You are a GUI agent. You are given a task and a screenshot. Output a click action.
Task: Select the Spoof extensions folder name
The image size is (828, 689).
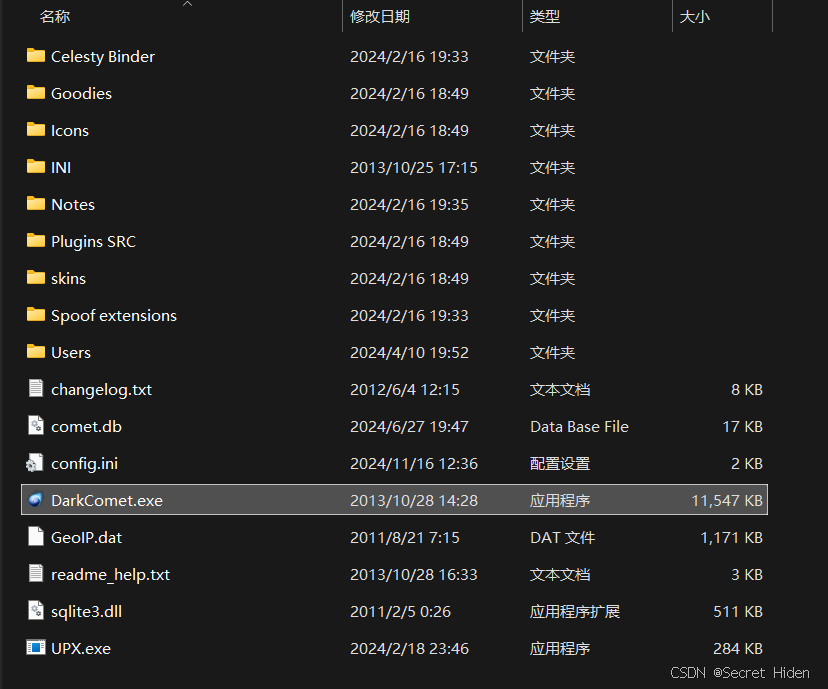click(114, 315)
